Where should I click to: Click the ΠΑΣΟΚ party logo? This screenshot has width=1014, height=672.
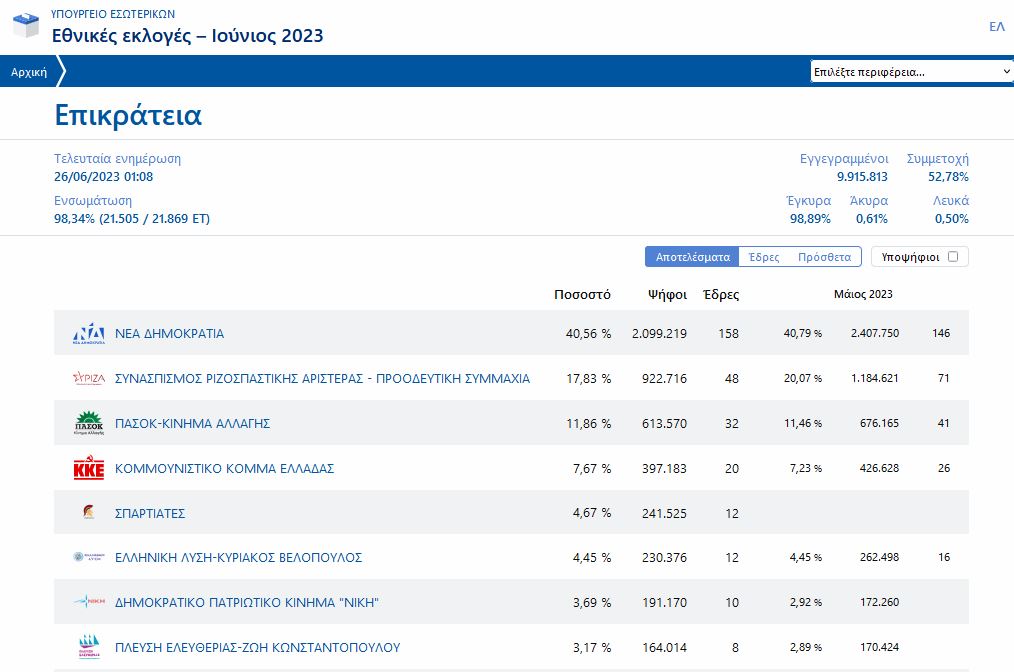pyautogui.click(x=89, y=423)
